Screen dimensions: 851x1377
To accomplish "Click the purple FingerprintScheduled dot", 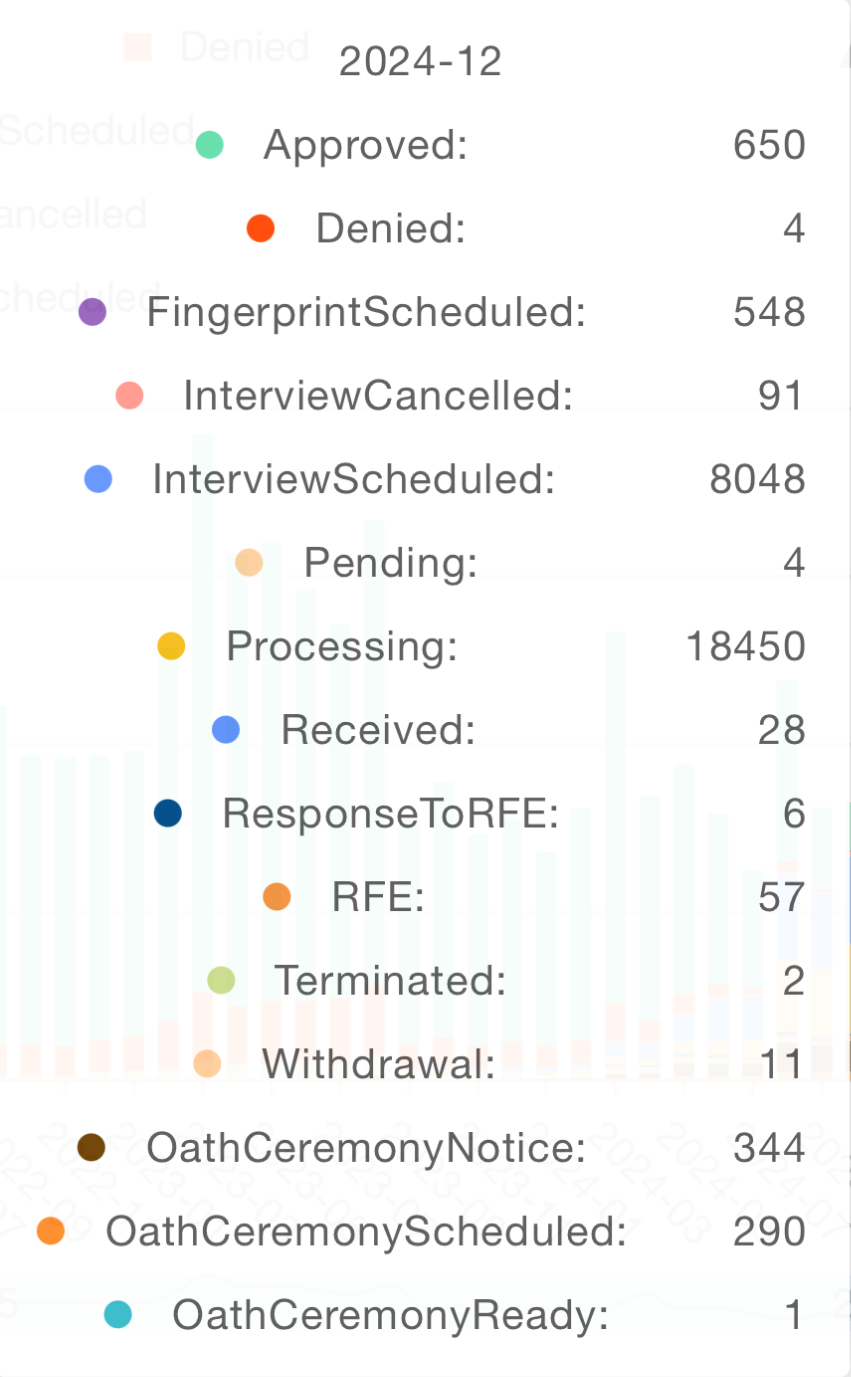I will pyautogui.click(x=92, y=312).
